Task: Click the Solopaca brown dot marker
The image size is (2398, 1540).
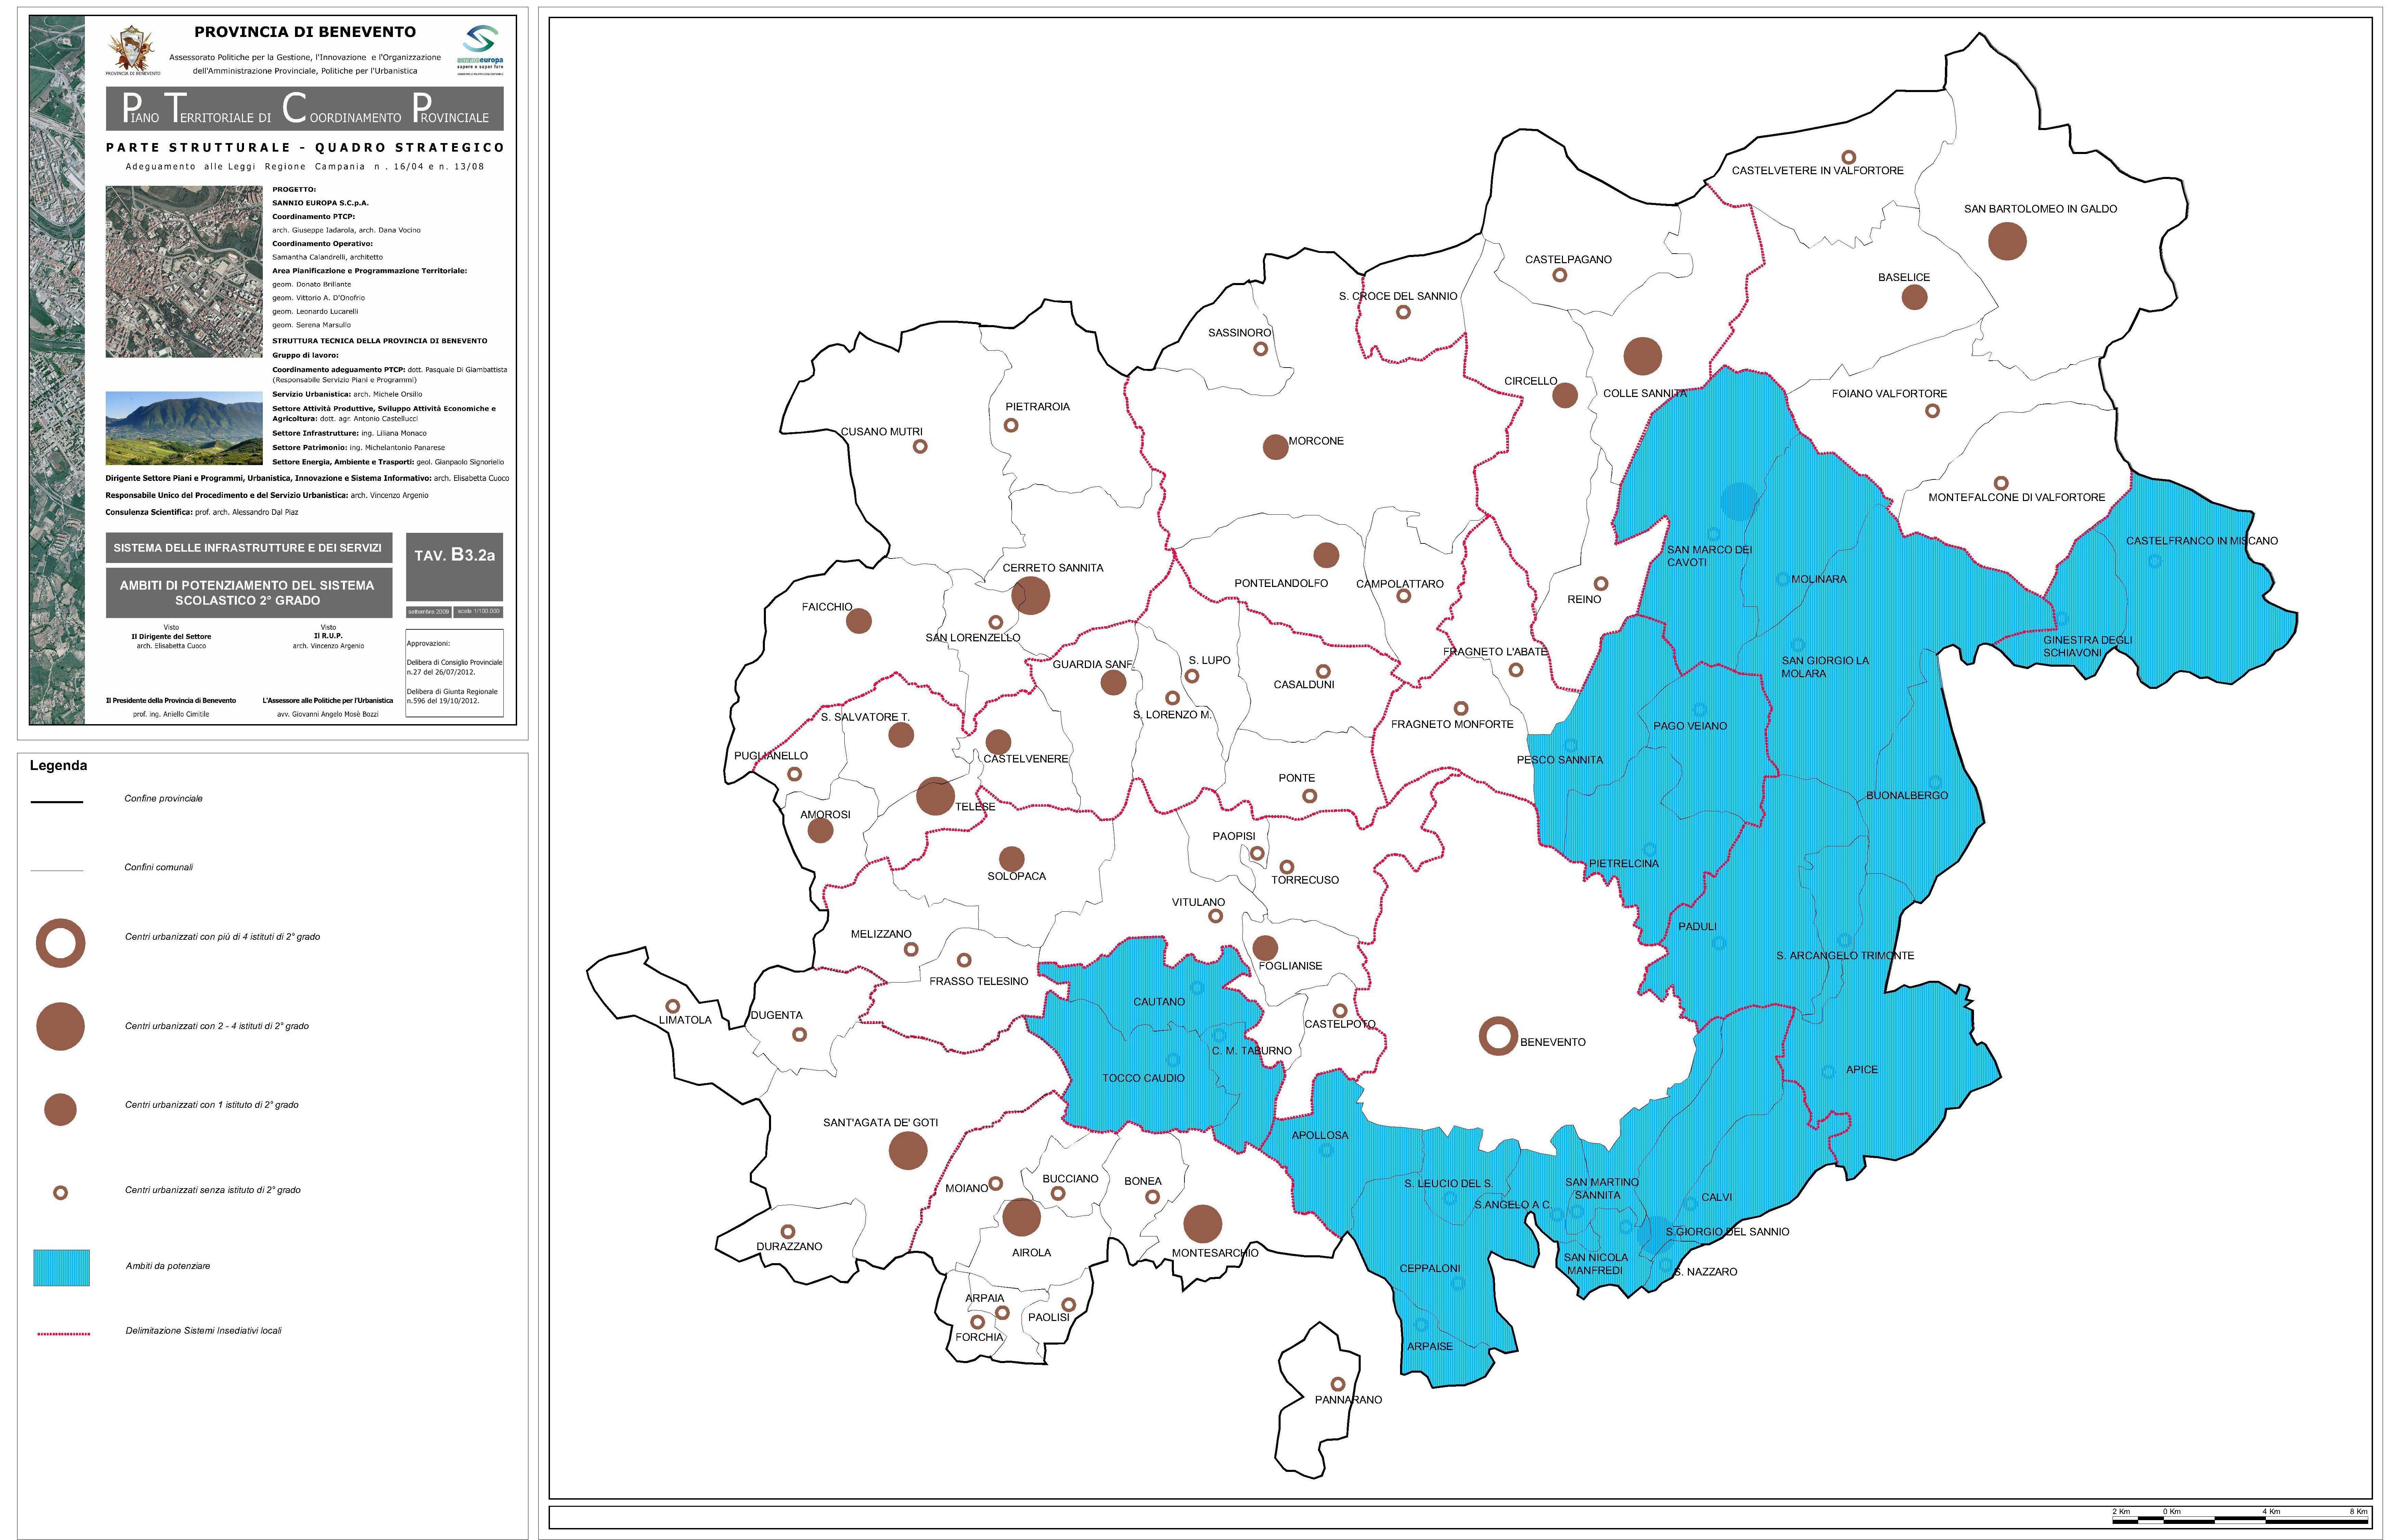Action: coord(1012,859)
